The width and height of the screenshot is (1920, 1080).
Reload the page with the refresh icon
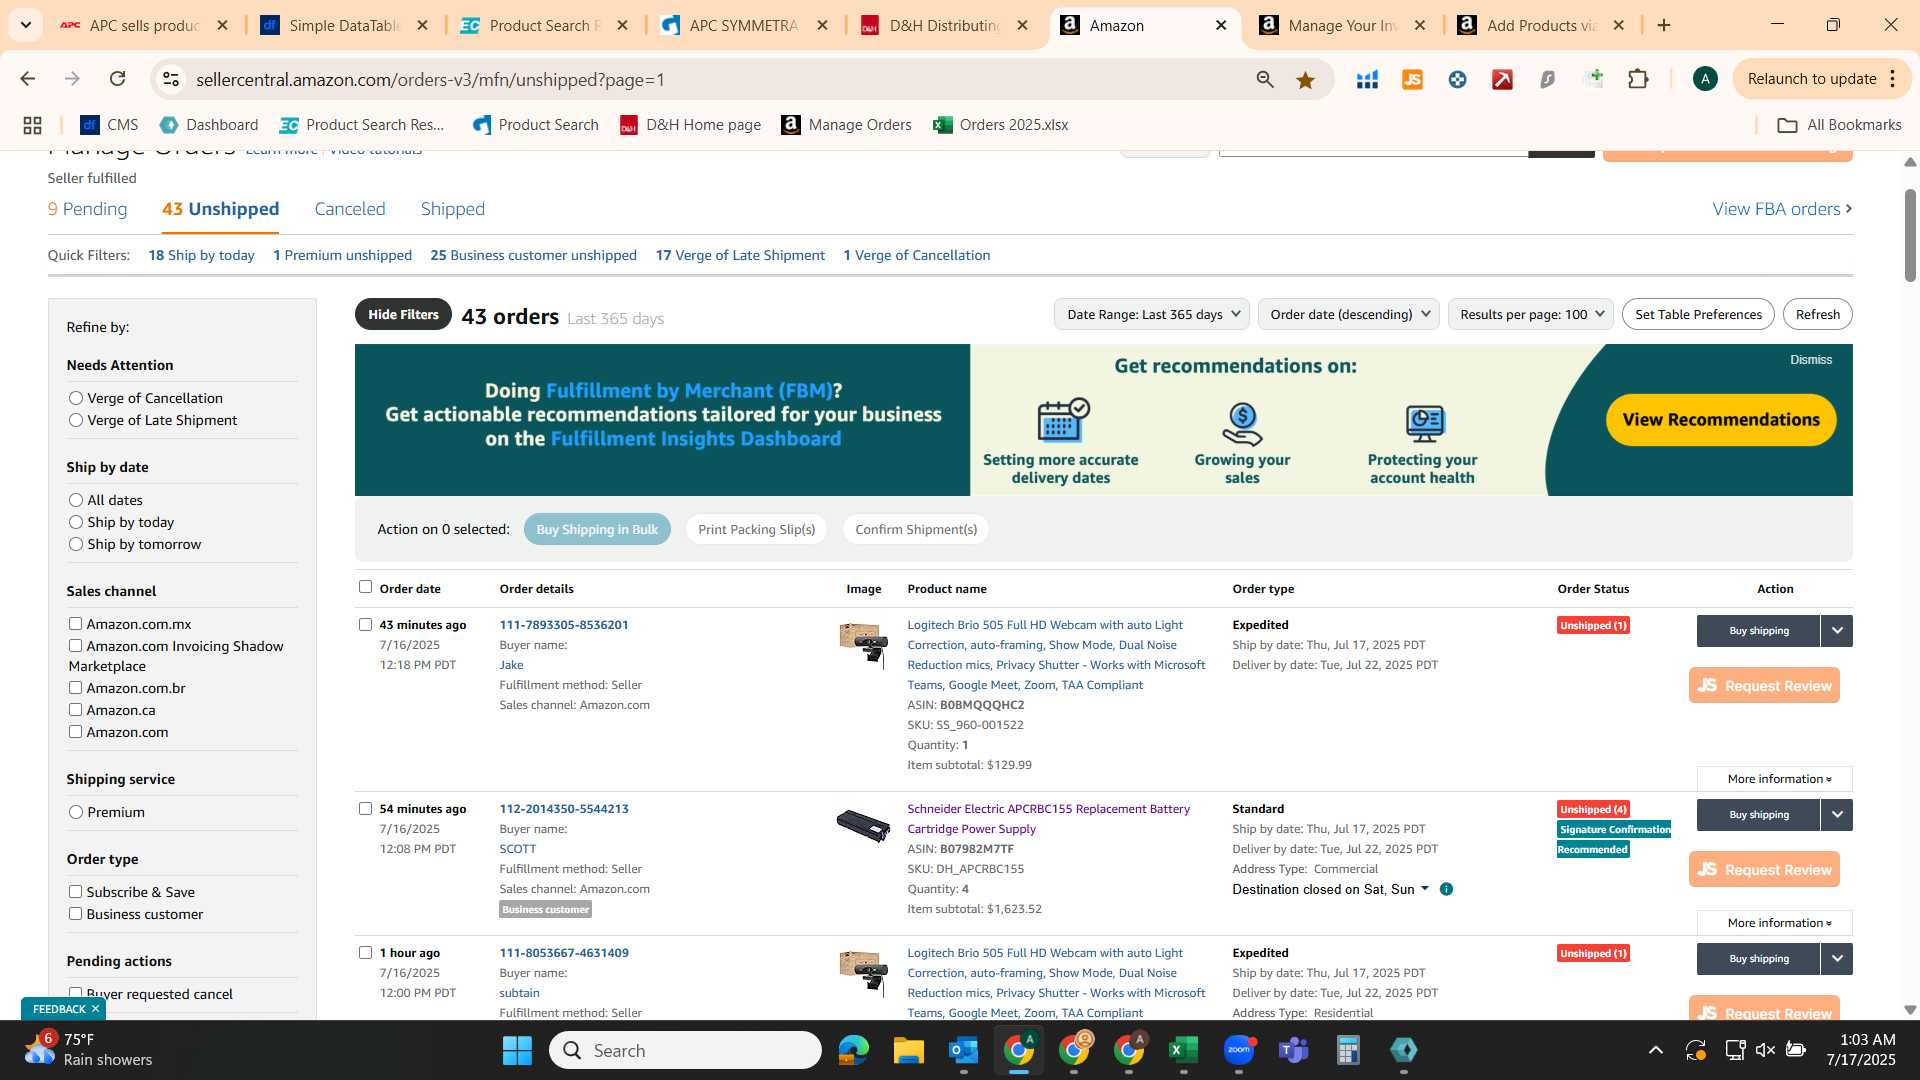[118, 79]
